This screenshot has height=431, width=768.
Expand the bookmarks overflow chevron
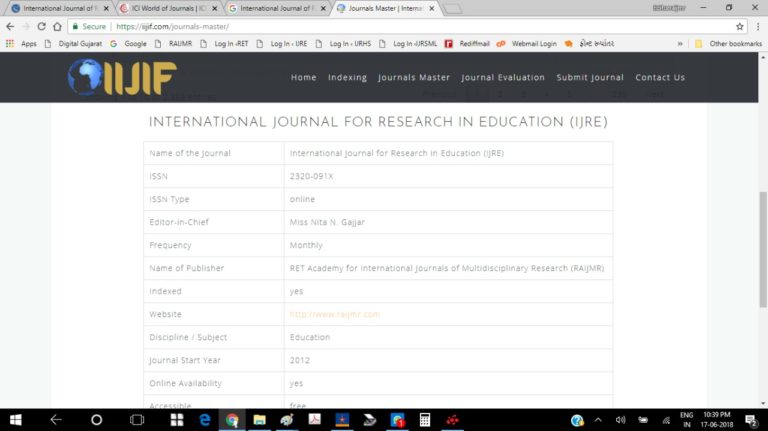[x=680, y=44]
